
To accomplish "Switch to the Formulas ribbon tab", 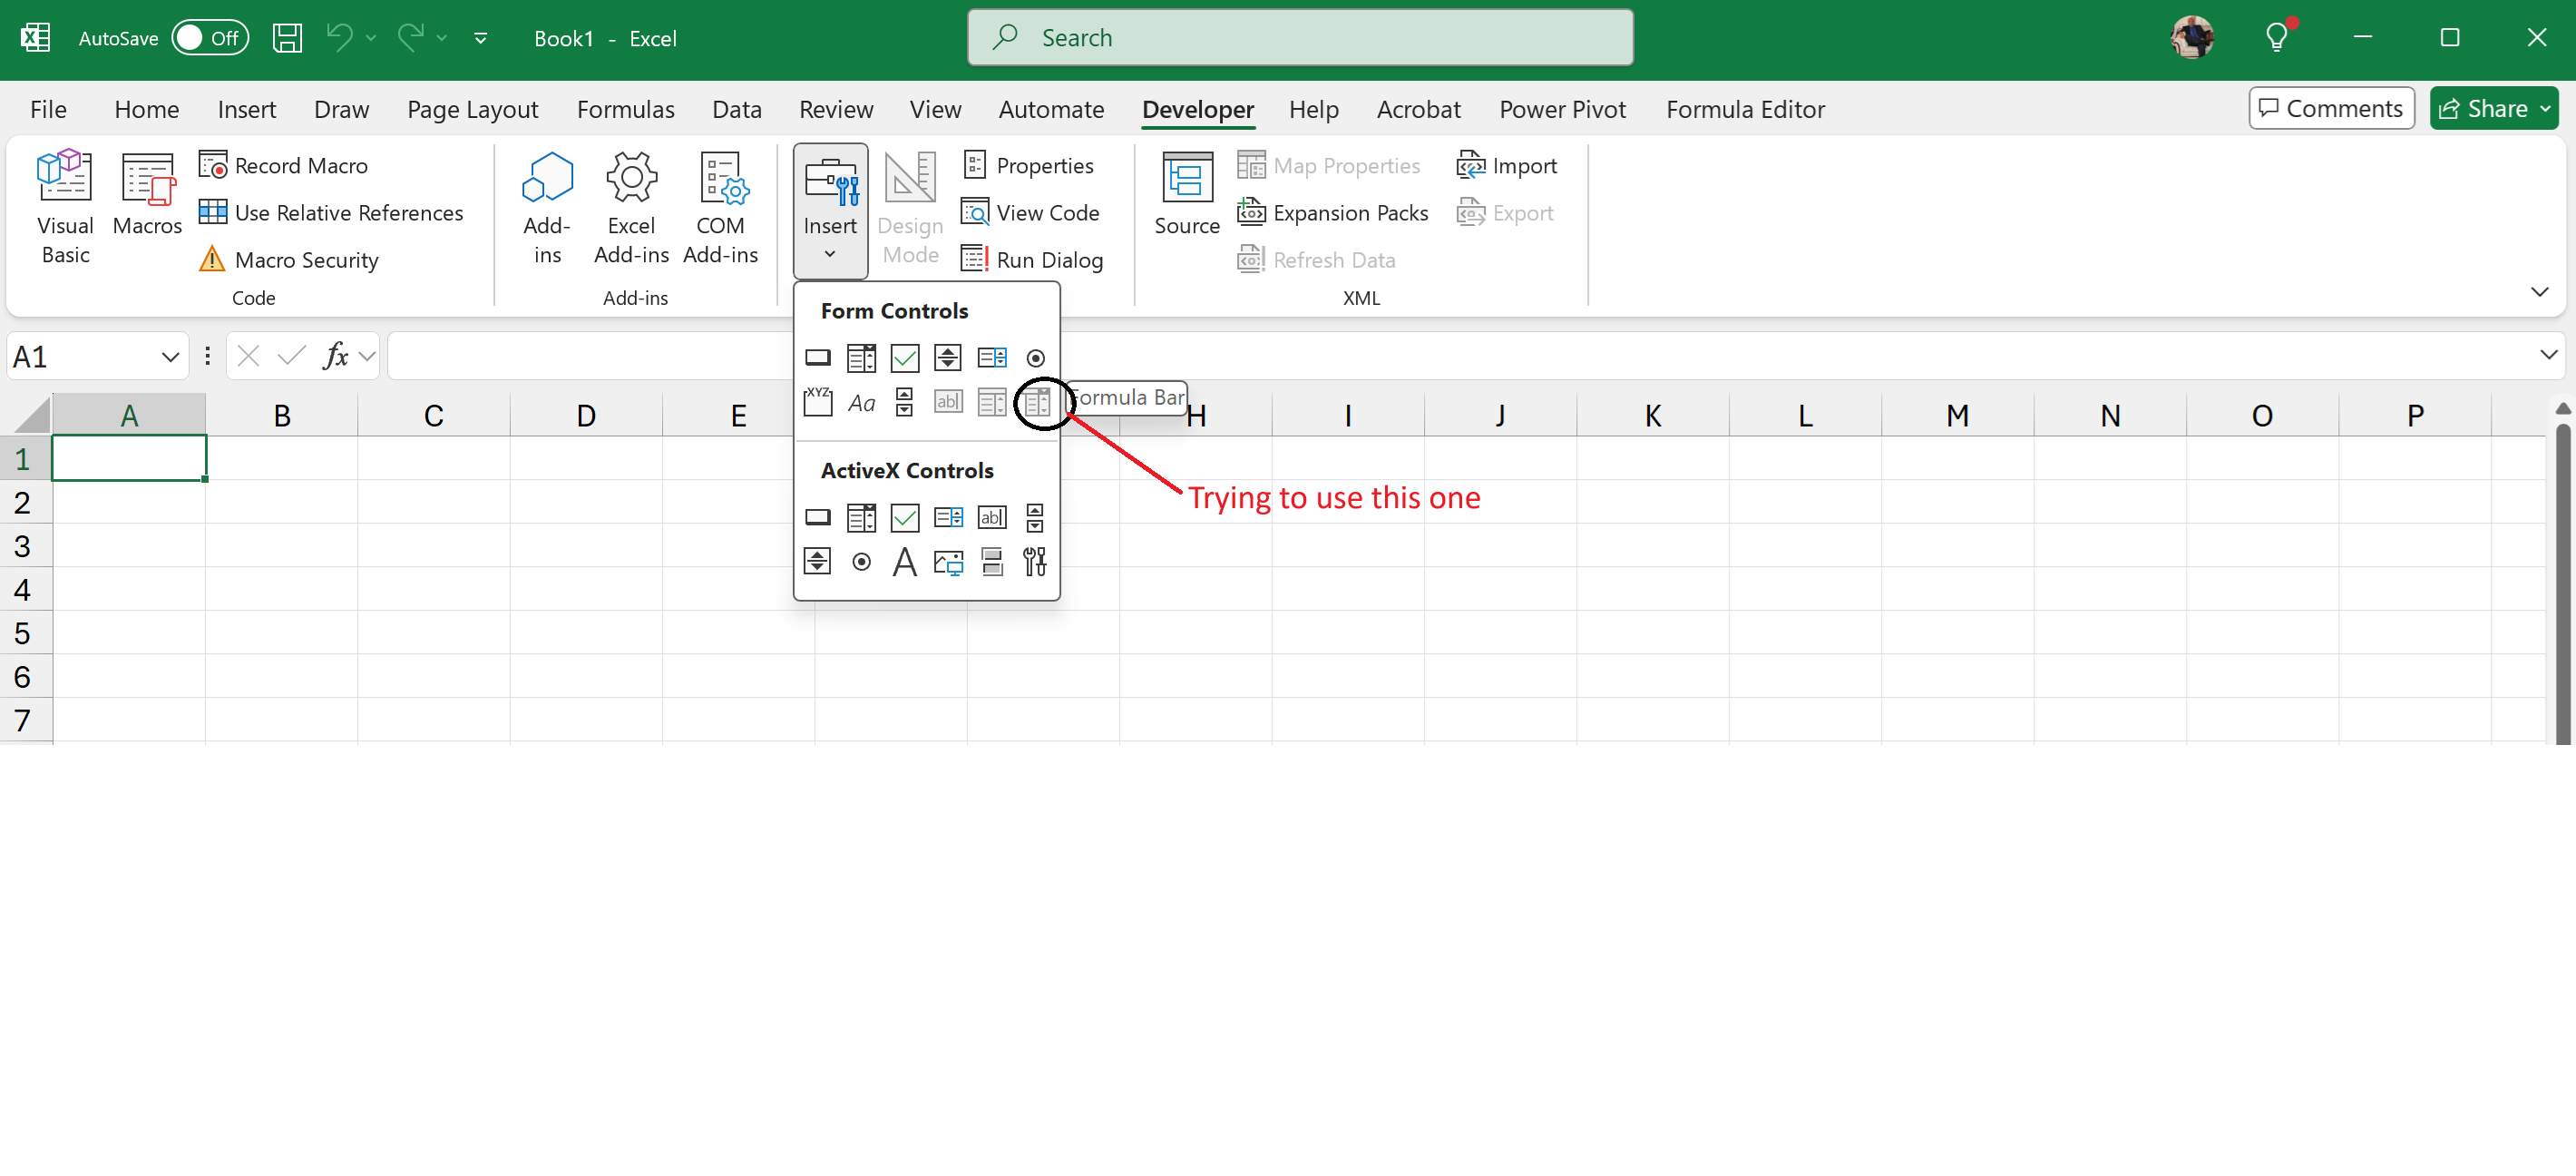I will click(x=626, y=109).
